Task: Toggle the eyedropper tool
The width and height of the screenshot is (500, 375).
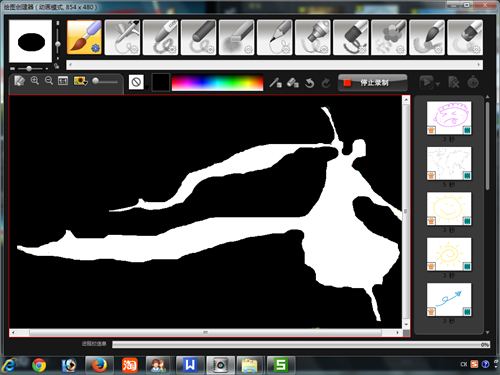Action: [275, 82]
